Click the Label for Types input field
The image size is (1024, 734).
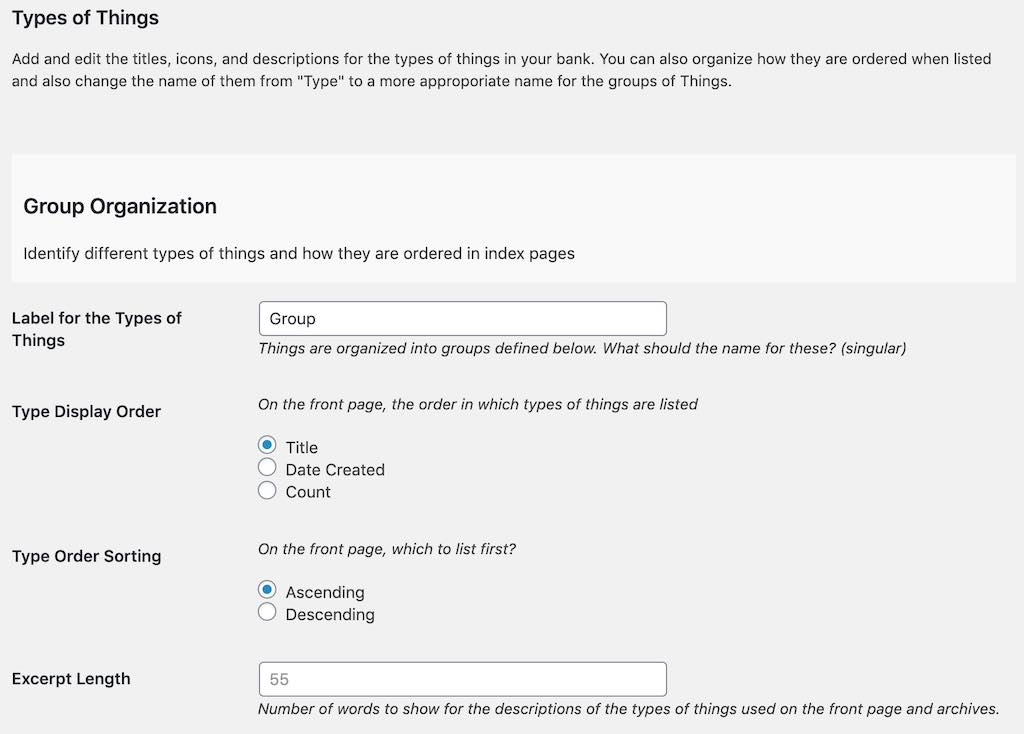(462, 319)
